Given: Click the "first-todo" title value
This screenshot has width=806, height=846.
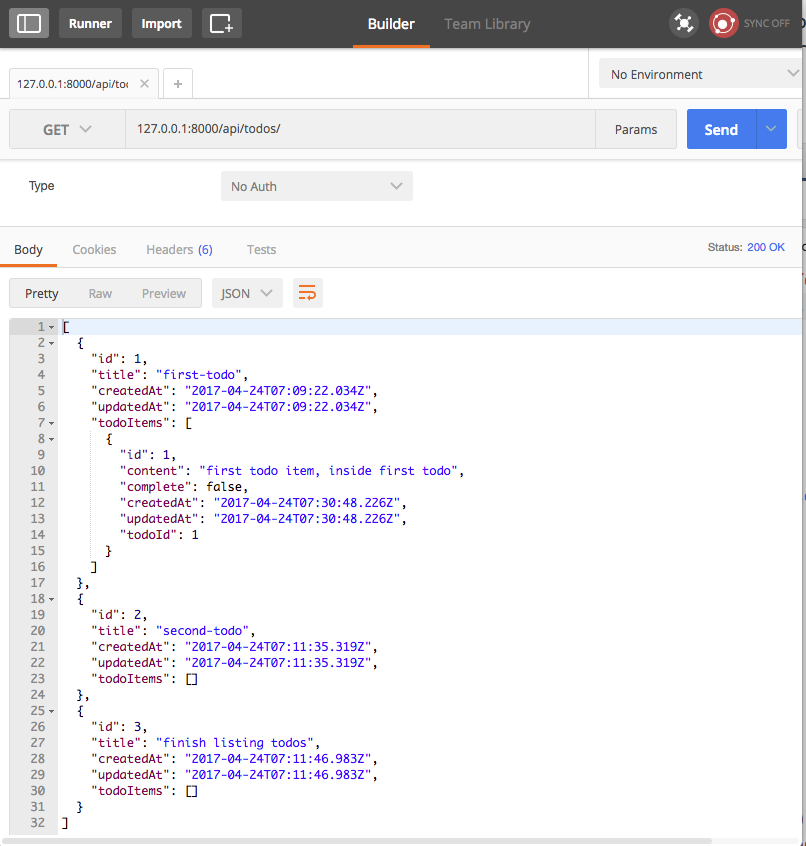Looking at the screenshot, I should click(199, 374).
